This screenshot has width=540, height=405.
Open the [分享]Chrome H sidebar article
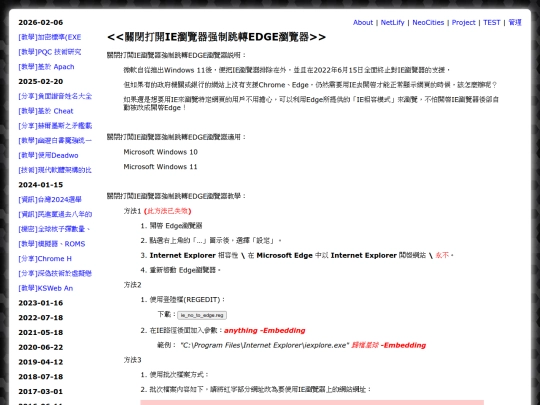pos(45,259)
